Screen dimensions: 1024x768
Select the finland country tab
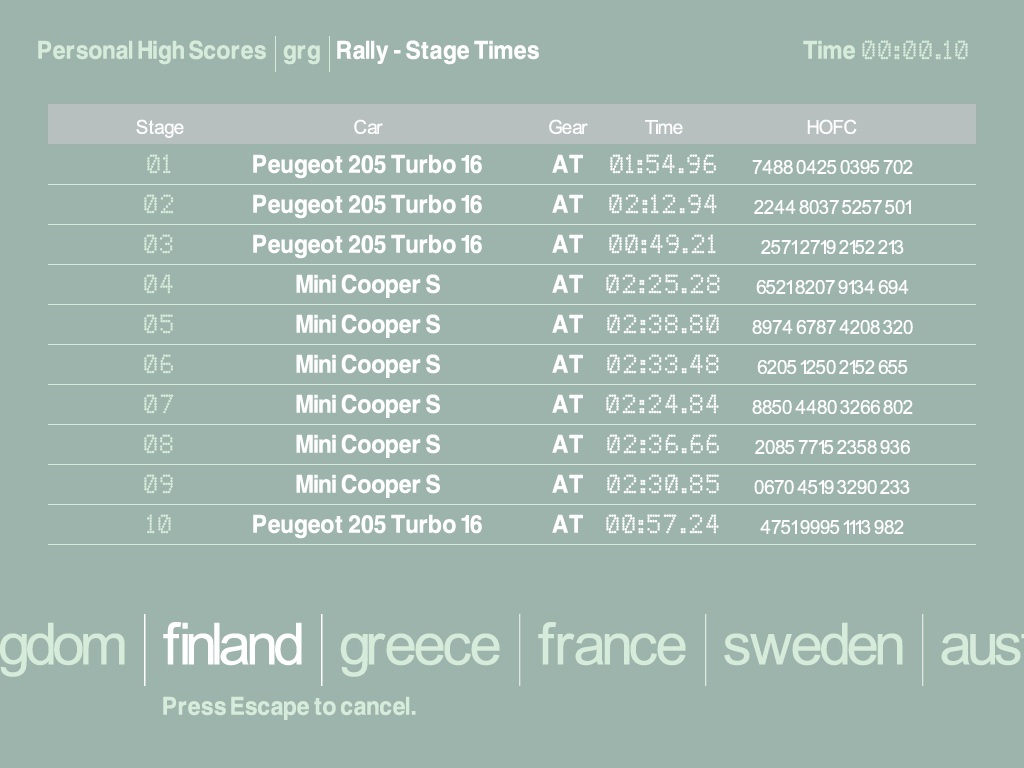point(232,646)
